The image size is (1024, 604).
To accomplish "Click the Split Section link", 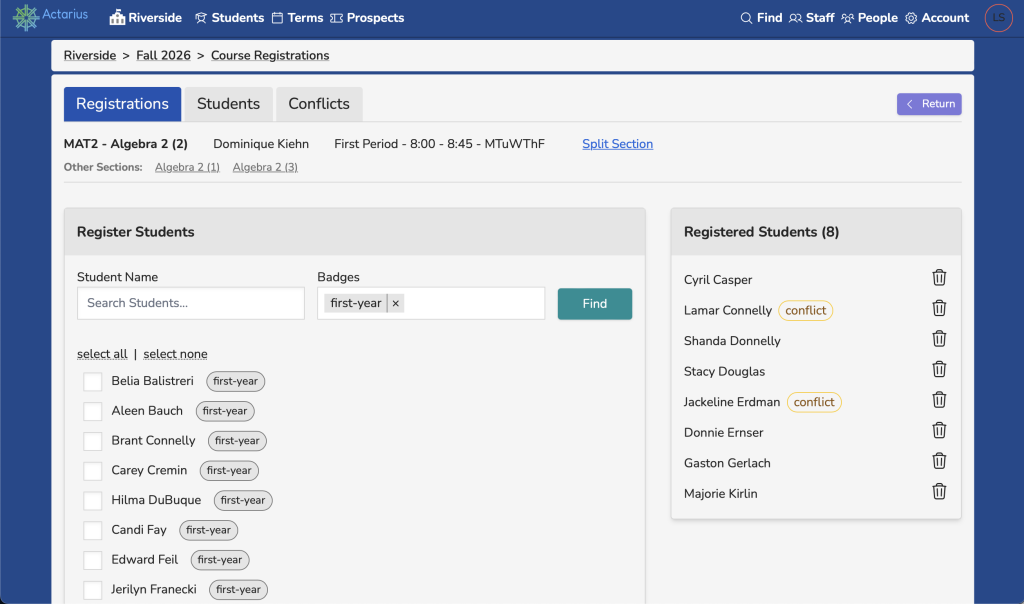I will click(617, 144).
